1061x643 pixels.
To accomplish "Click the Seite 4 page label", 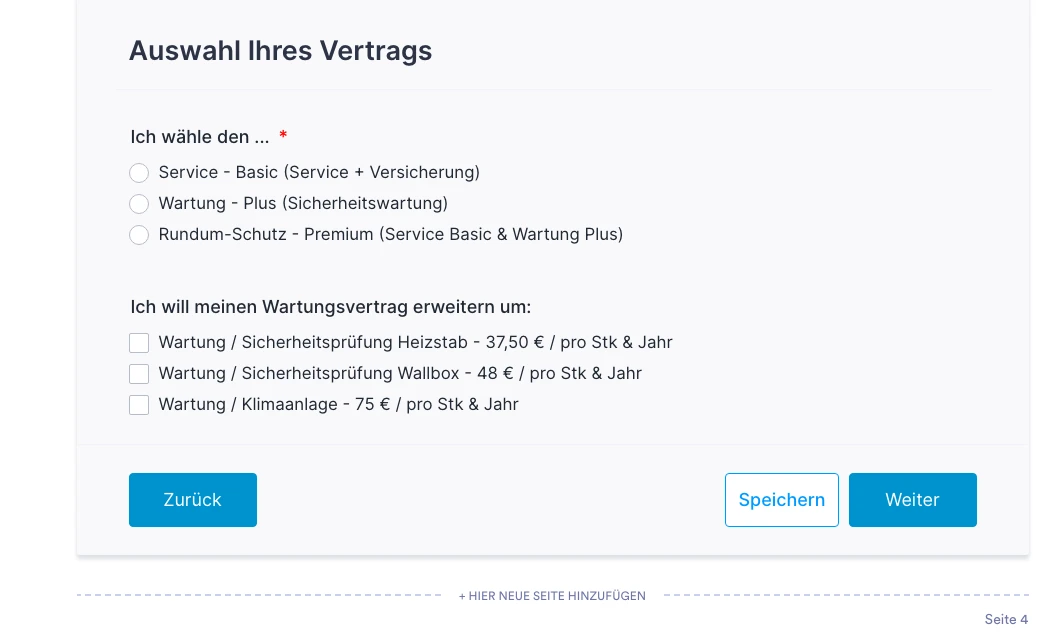I will 1006,619.
